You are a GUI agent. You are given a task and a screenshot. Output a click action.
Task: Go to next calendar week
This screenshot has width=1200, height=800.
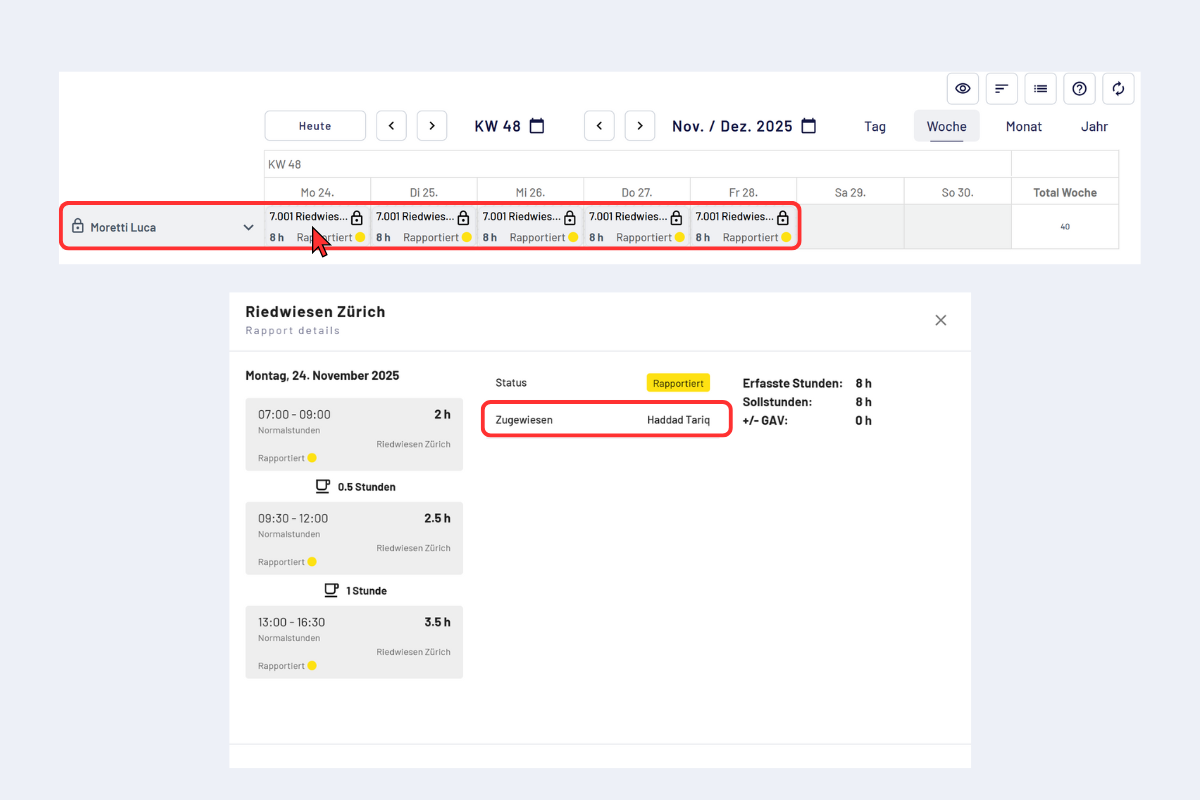coord(431,126)
